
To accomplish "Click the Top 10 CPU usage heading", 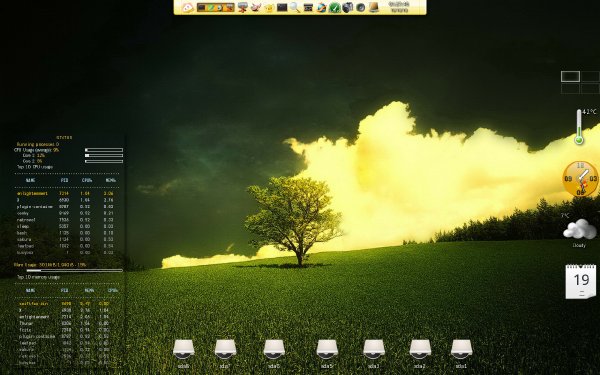I will pyautogui.click(x=35, y=167).
